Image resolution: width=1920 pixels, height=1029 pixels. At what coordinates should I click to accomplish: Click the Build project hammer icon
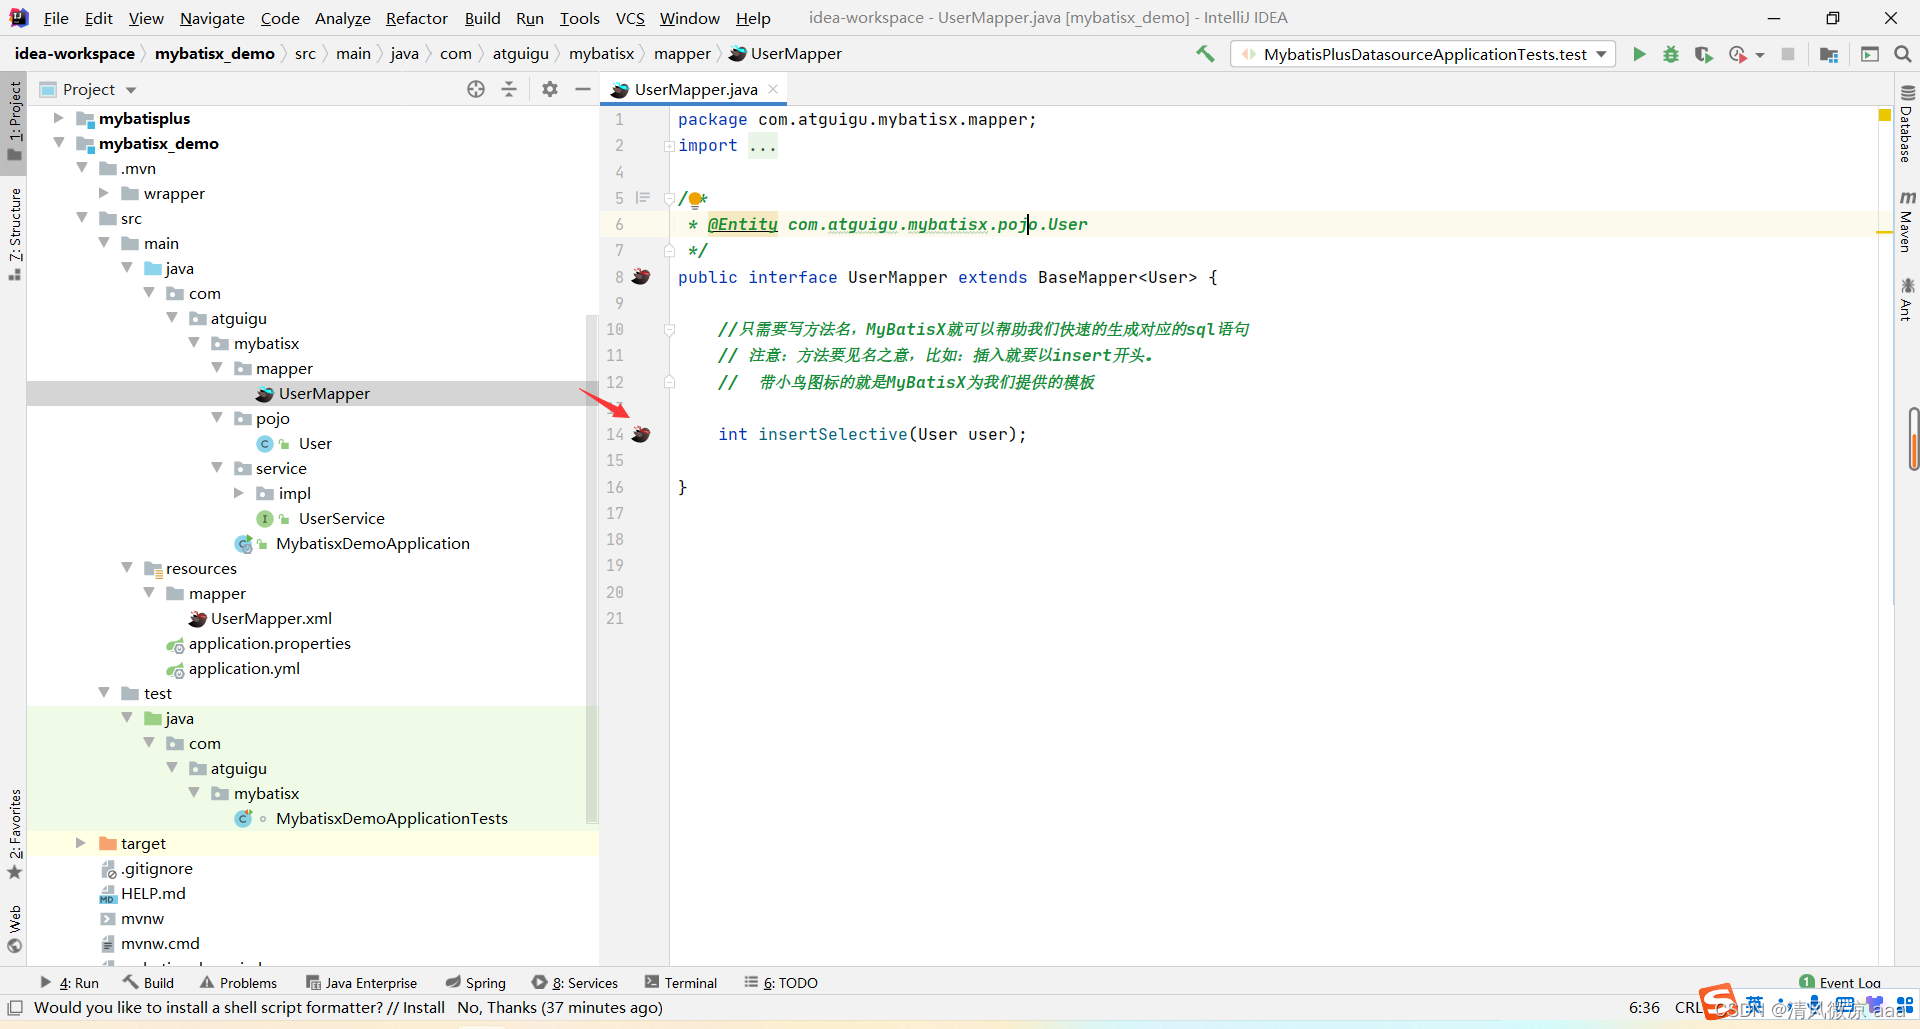click(1205, 54)
